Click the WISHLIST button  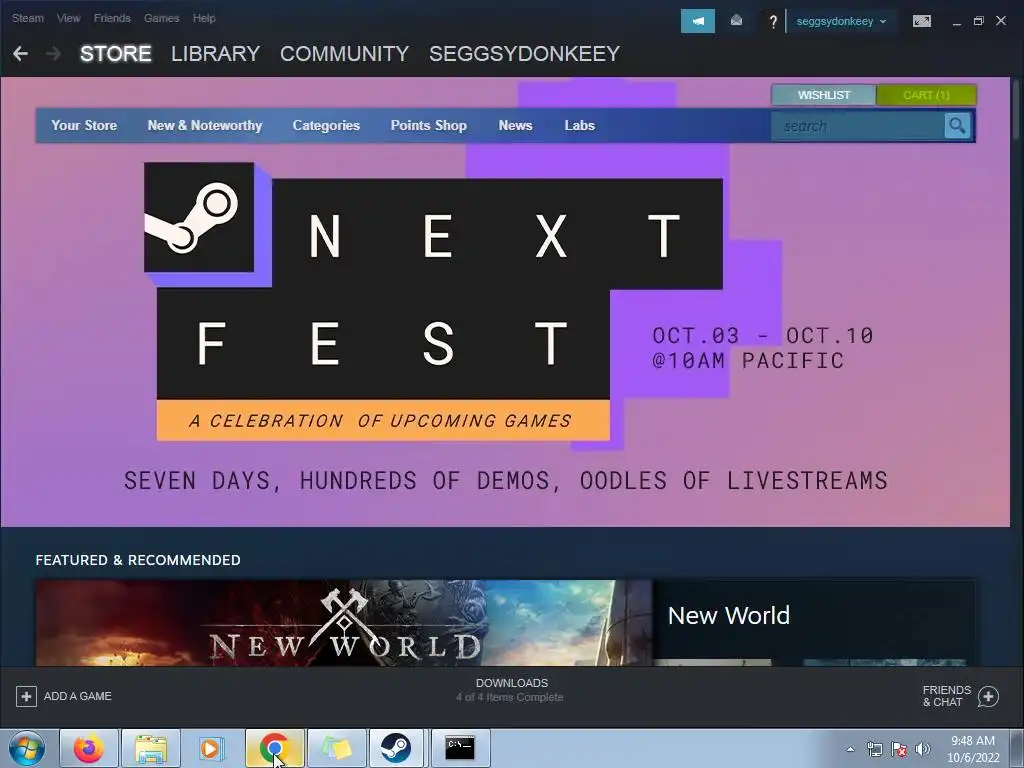coord(824,95)
